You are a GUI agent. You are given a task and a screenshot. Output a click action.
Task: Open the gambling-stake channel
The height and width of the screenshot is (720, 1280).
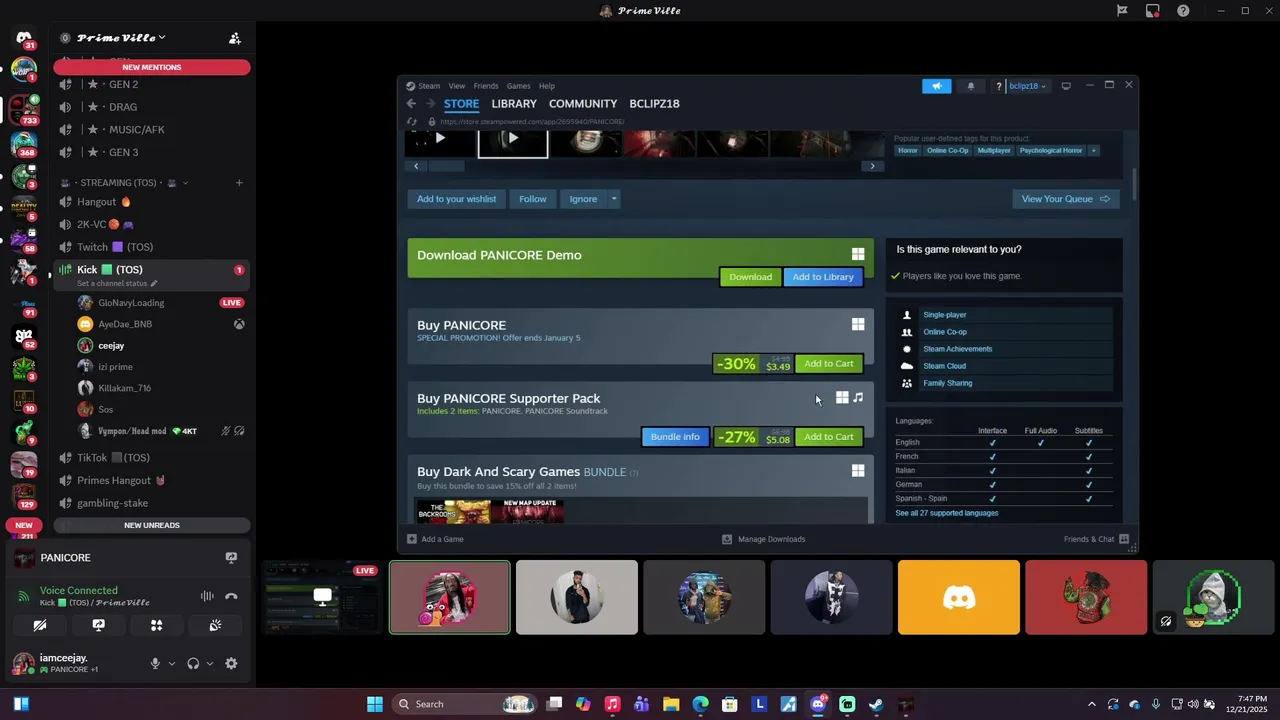click(x=150, y=503)
